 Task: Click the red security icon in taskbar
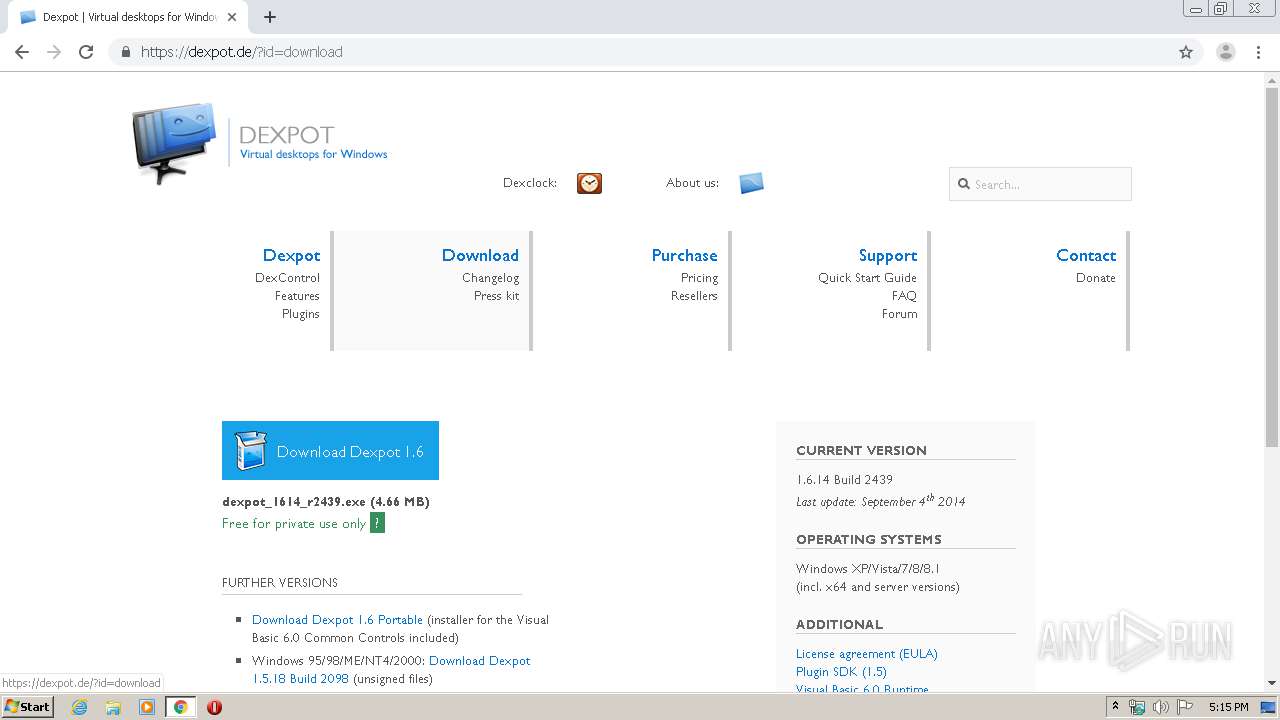click(214, 707)
